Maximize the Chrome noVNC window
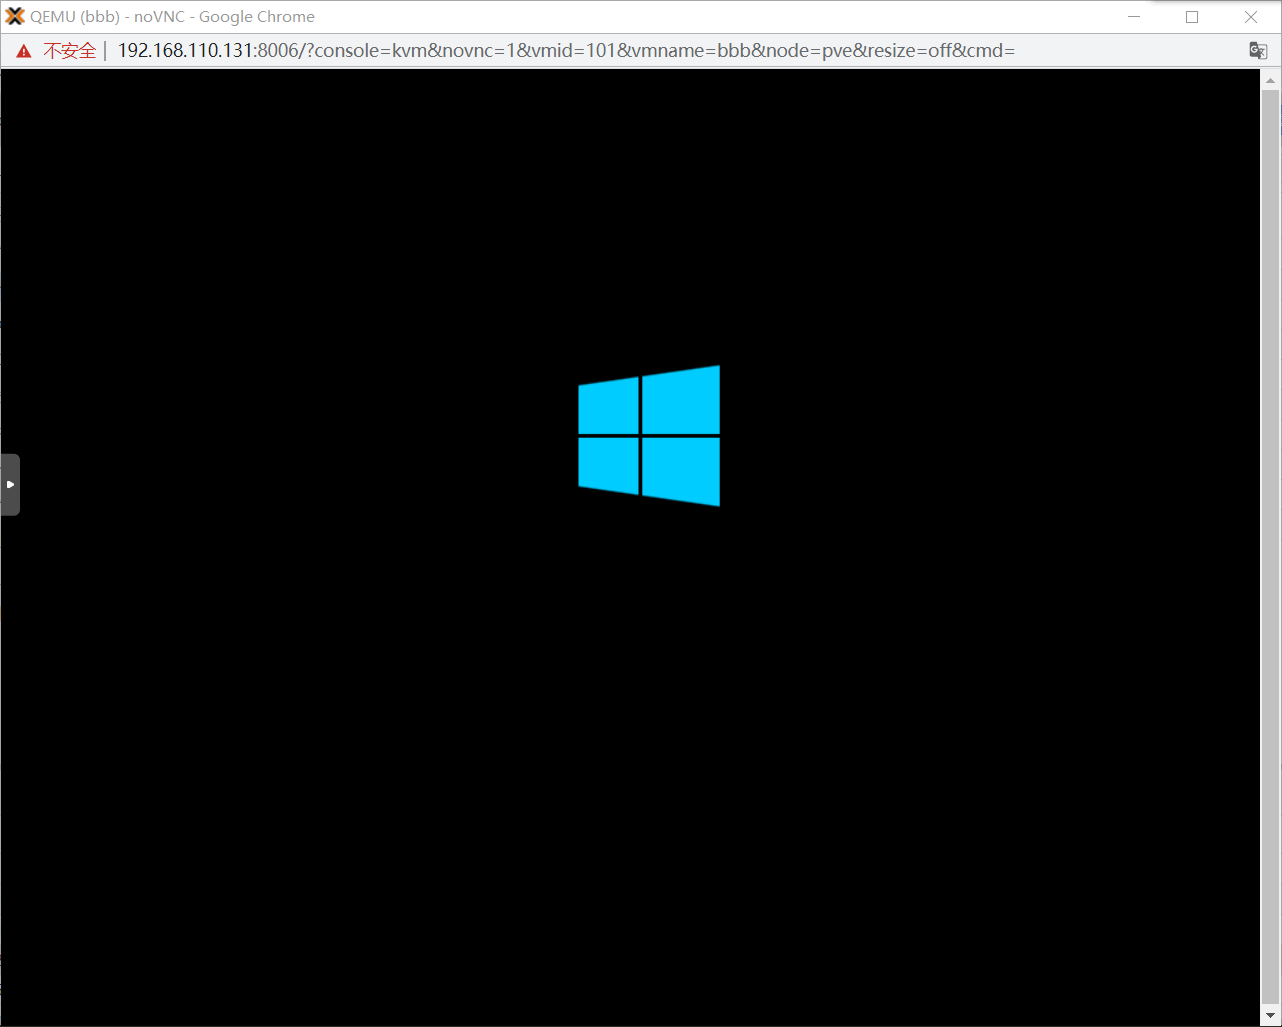 pyautogui.click(x=1192, y=17)
